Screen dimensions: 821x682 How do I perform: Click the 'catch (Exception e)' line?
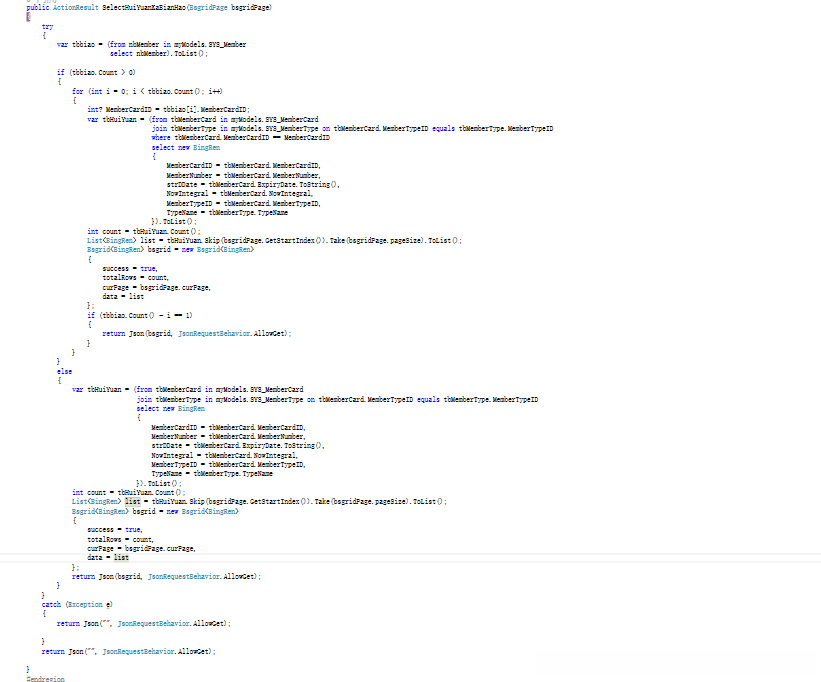77,605
